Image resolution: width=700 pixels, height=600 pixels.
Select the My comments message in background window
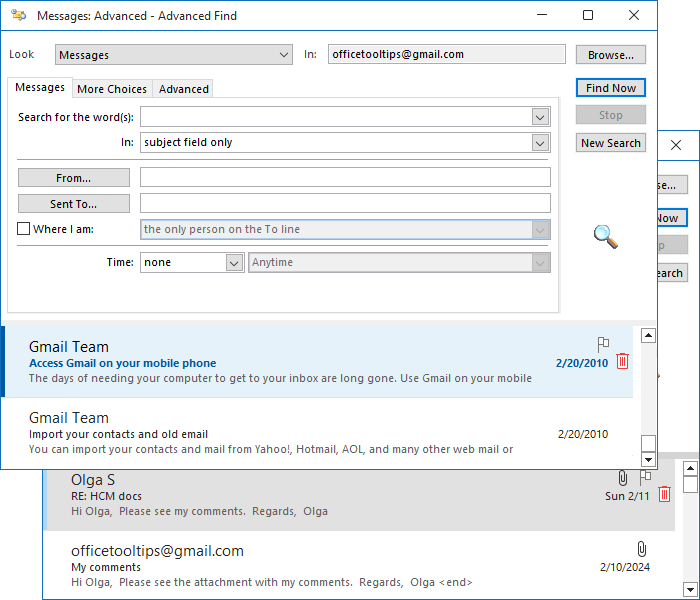tap(361, 566)
